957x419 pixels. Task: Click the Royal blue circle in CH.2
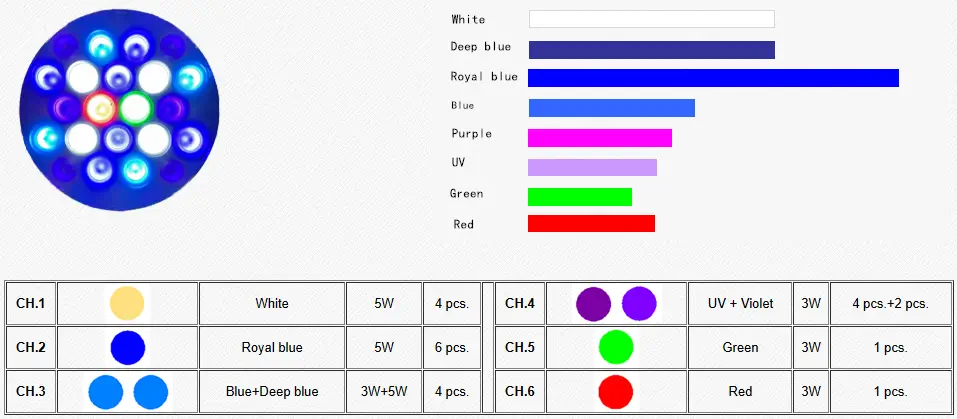tap(127, 348)
